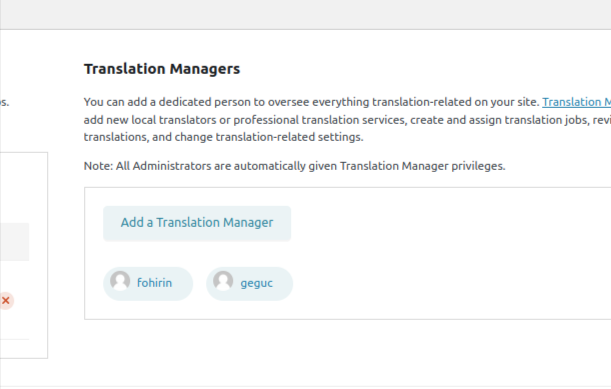Select the geguc username text
This screenshot has height=389, width=611.
point(256,283)
